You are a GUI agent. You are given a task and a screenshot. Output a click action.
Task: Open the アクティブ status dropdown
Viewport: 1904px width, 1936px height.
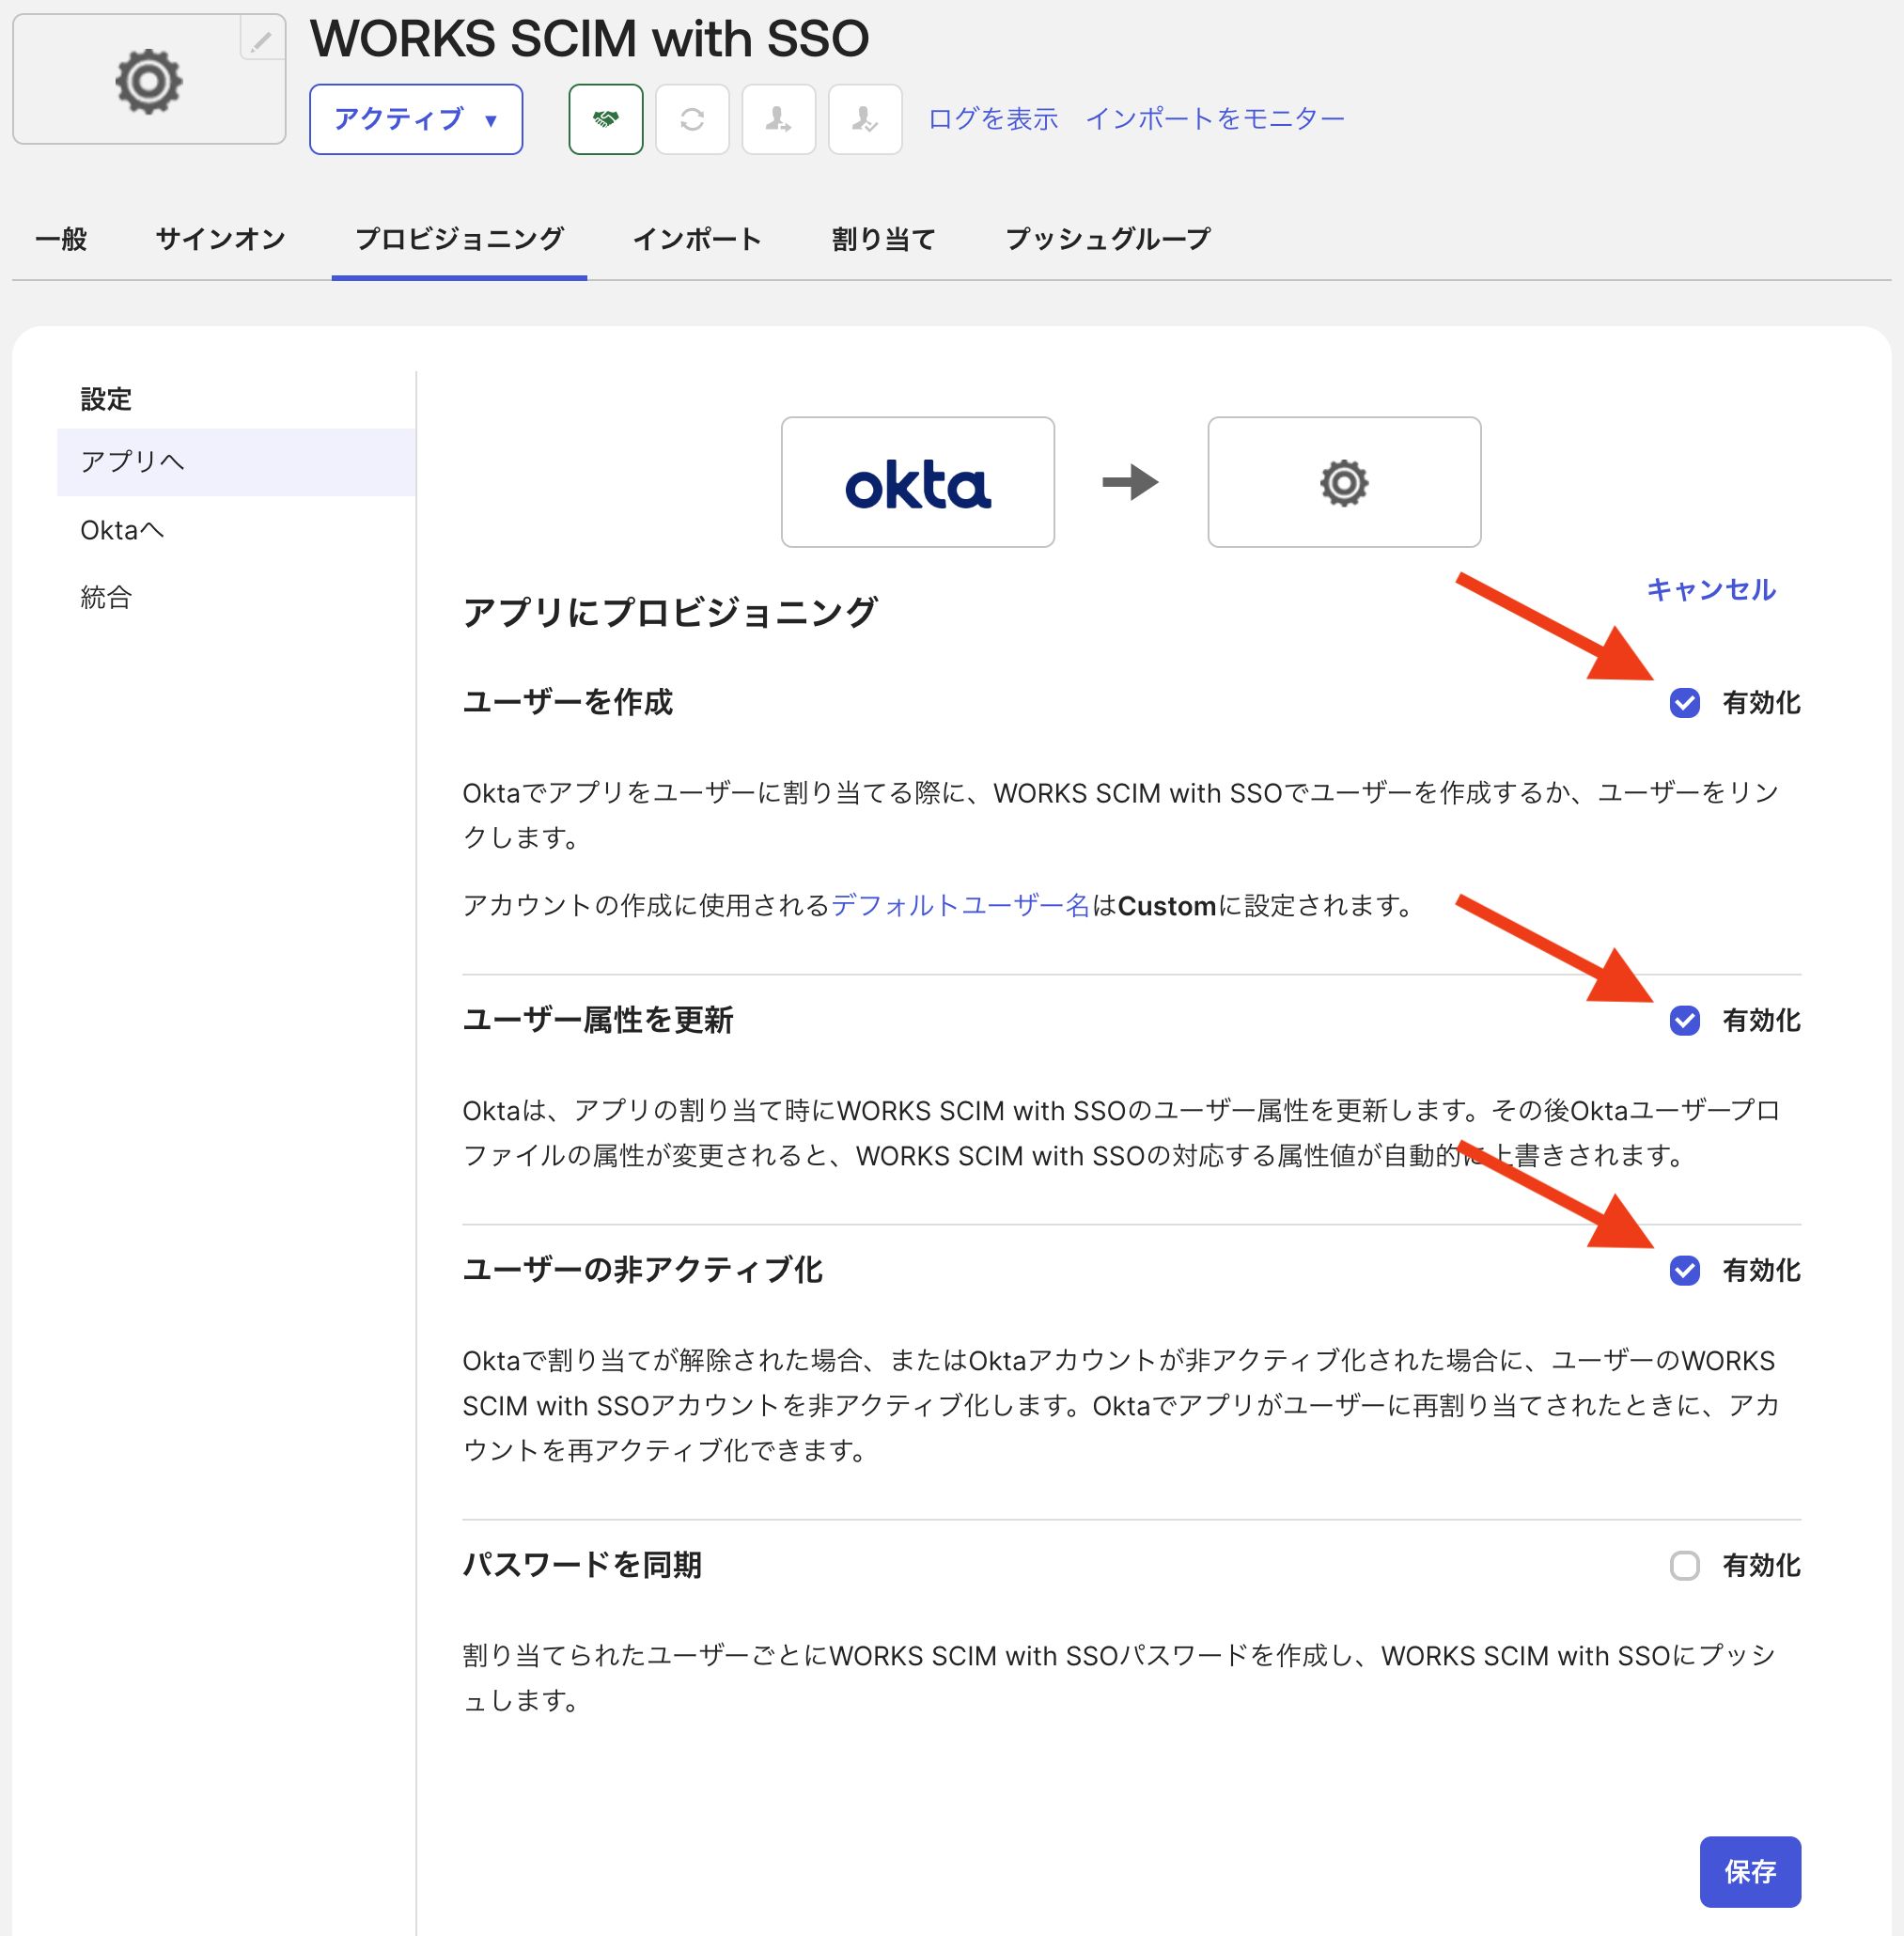(x=416, y=119)
